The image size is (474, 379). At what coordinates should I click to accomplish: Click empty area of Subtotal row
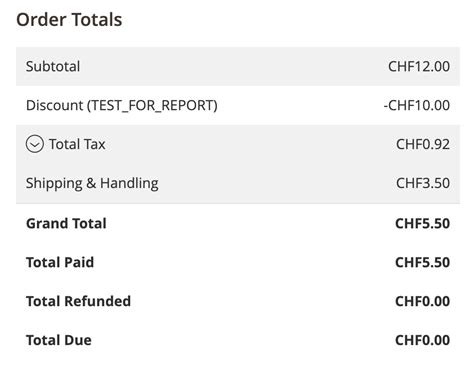(x=233, y=66)
